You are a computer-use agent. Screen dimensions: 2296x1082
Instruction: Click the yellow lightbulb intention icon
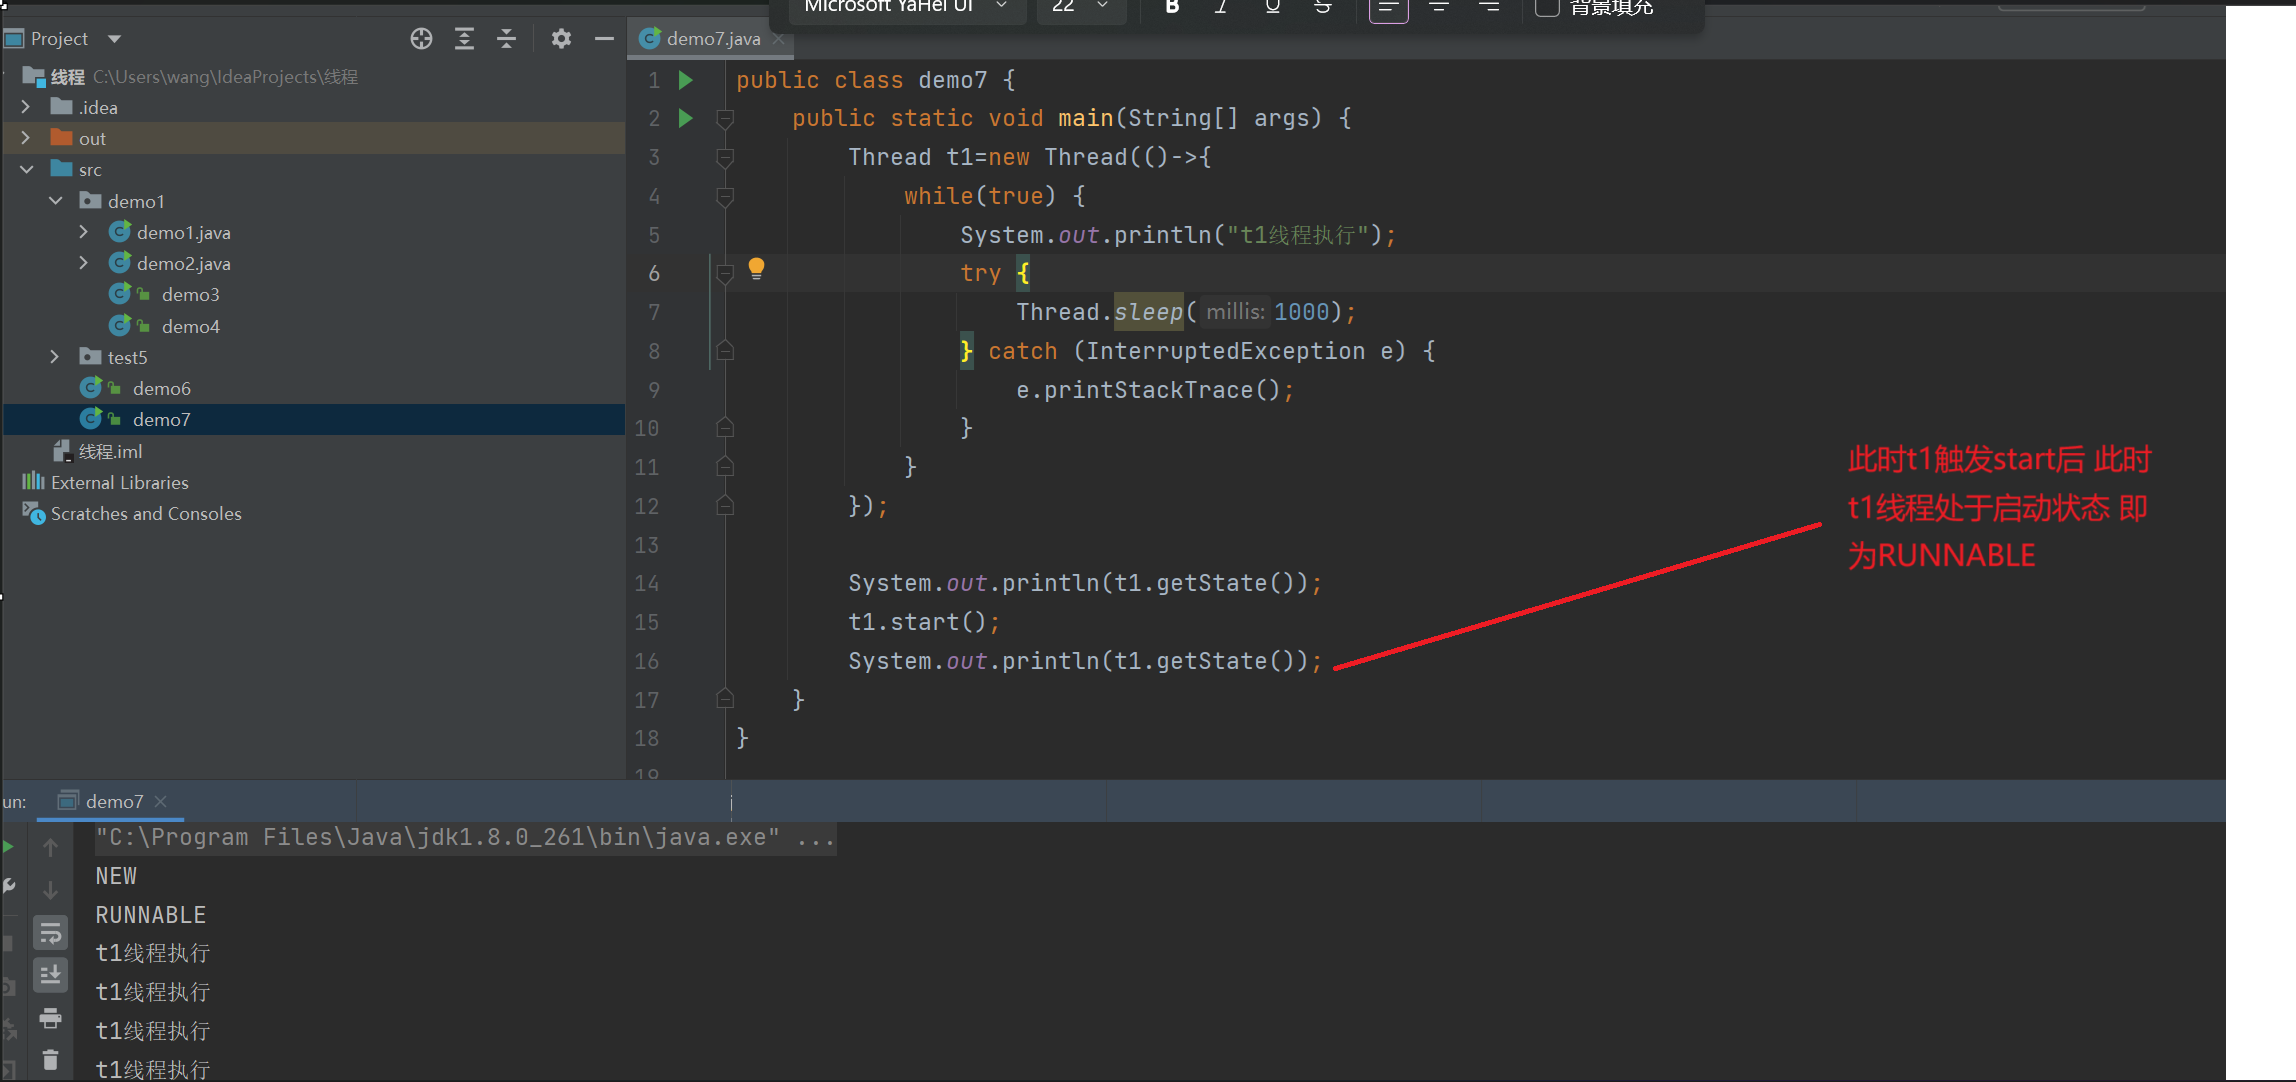point(756,268)
